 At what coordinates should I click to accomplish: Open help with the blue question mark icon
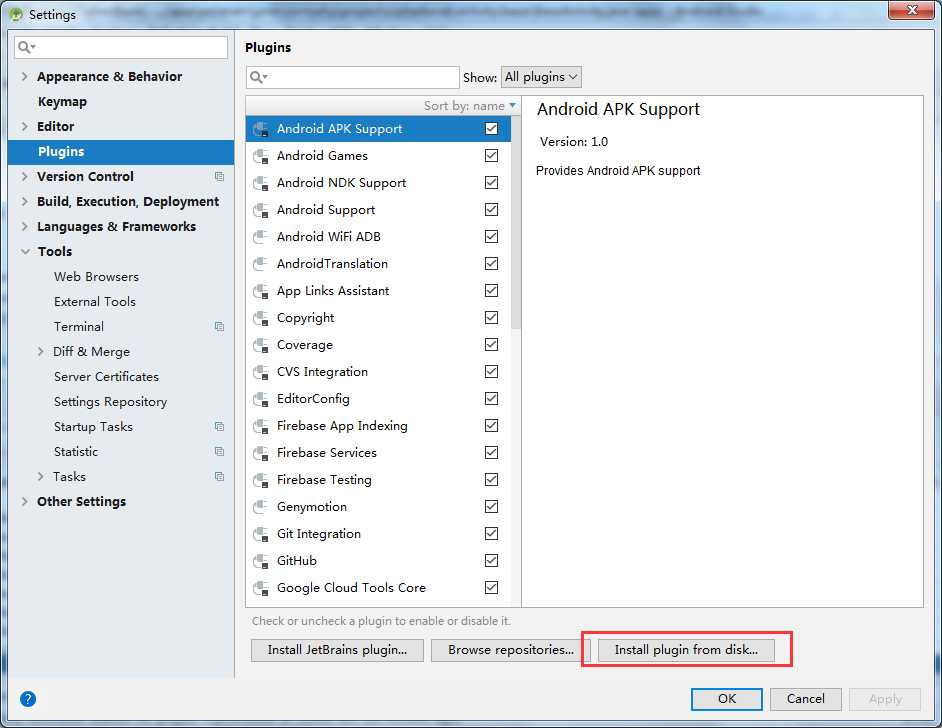click(x=28, y=699)
